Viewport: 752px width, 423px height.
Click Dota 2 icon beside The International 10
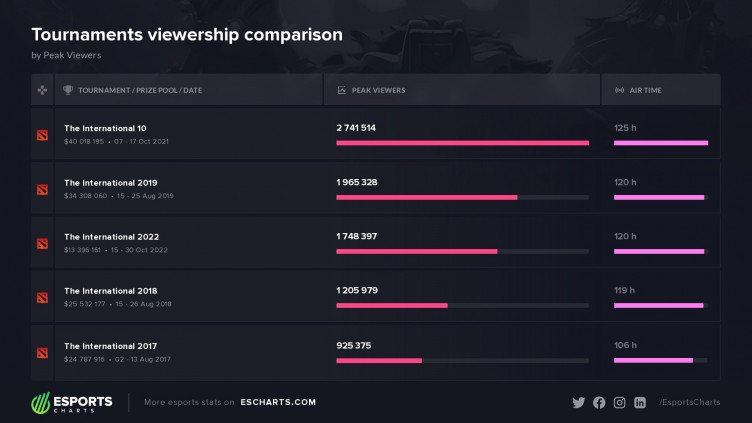click(x=42, y=135)
